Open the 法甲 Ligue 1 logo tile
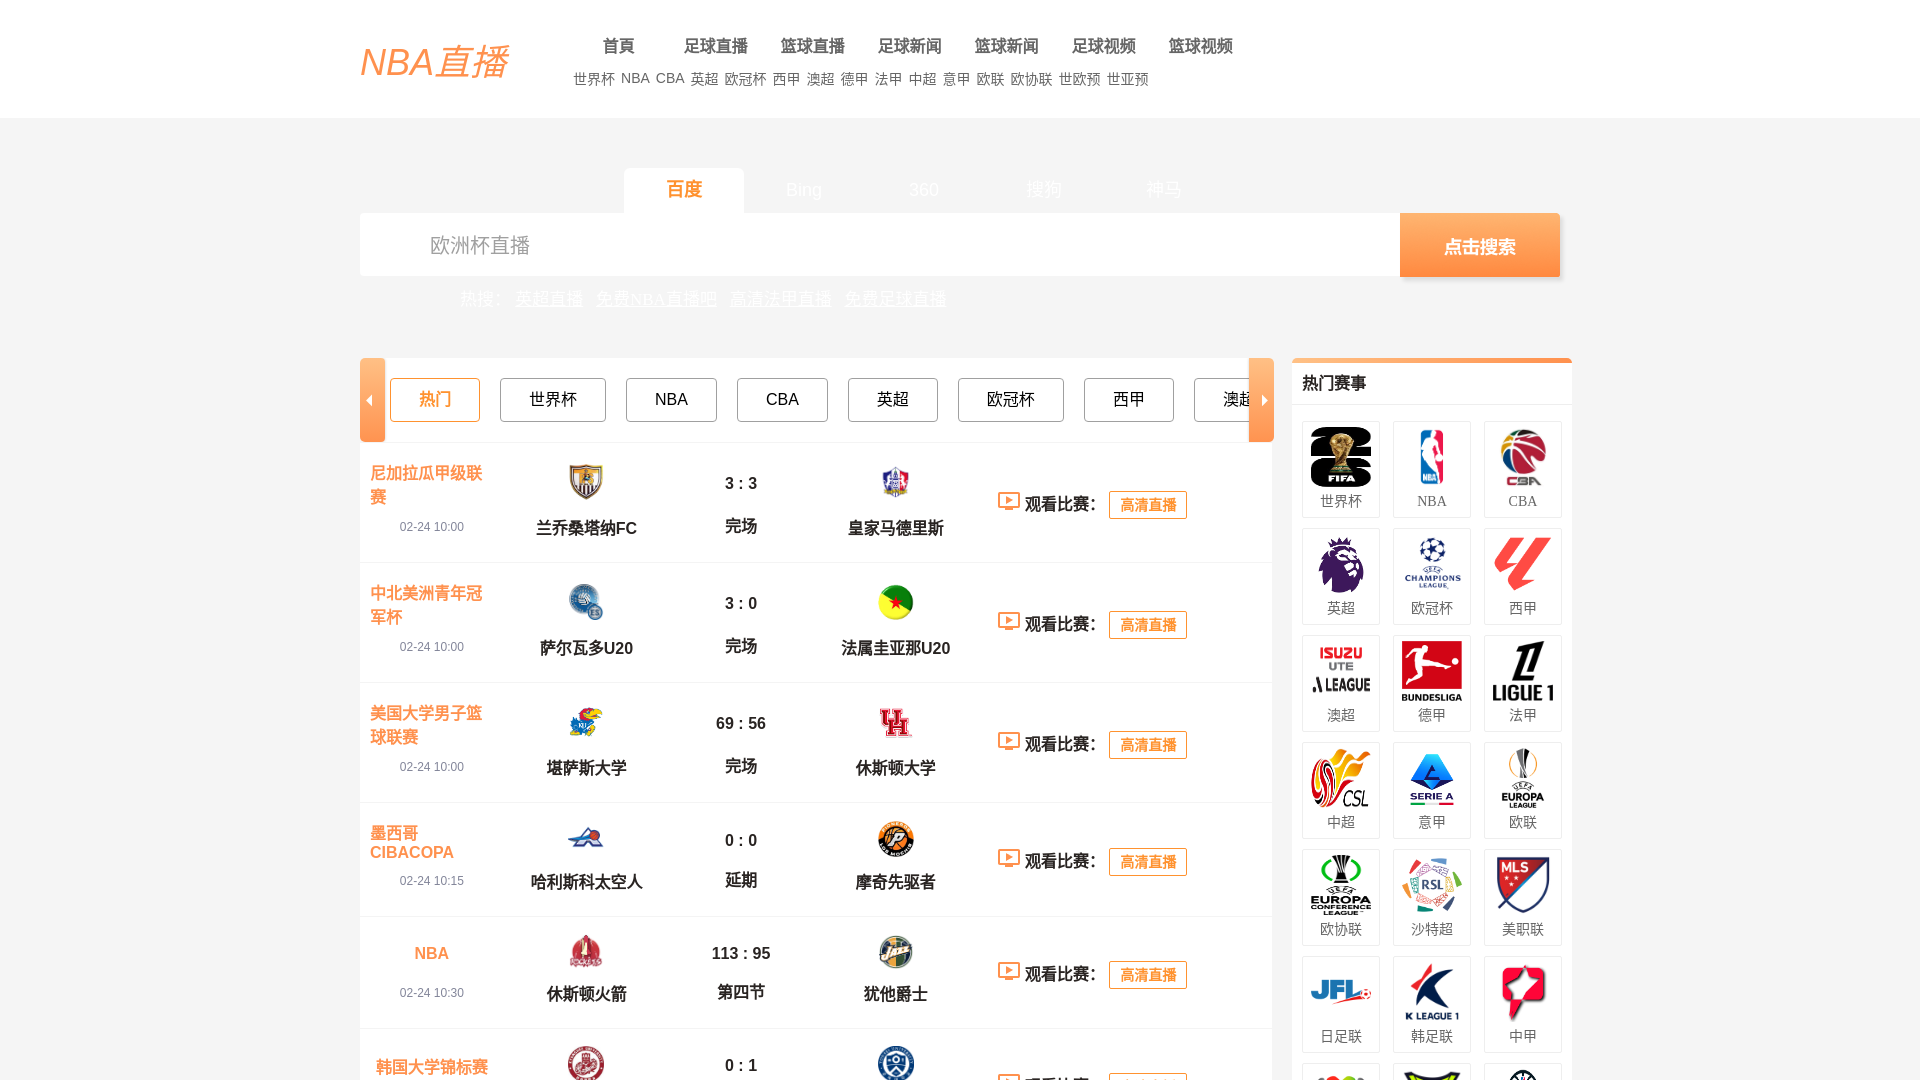The image size is (1920, 1080). (1522, 683)
